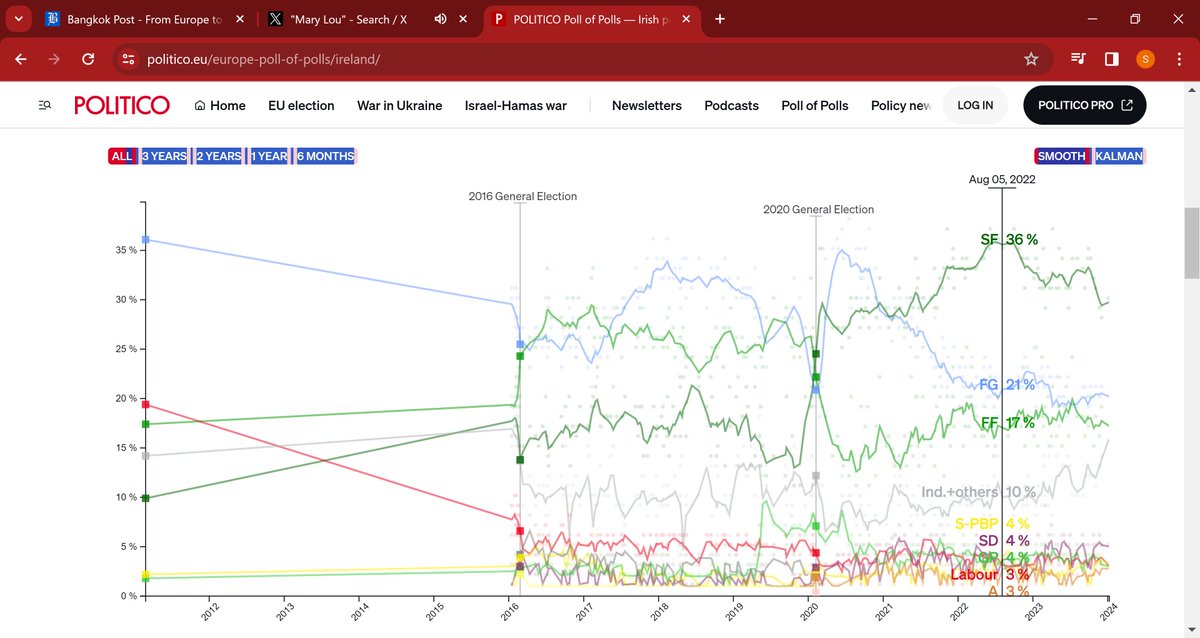Open Policy news nav link
1200x638 pixels.
click(x=901, y=105)
